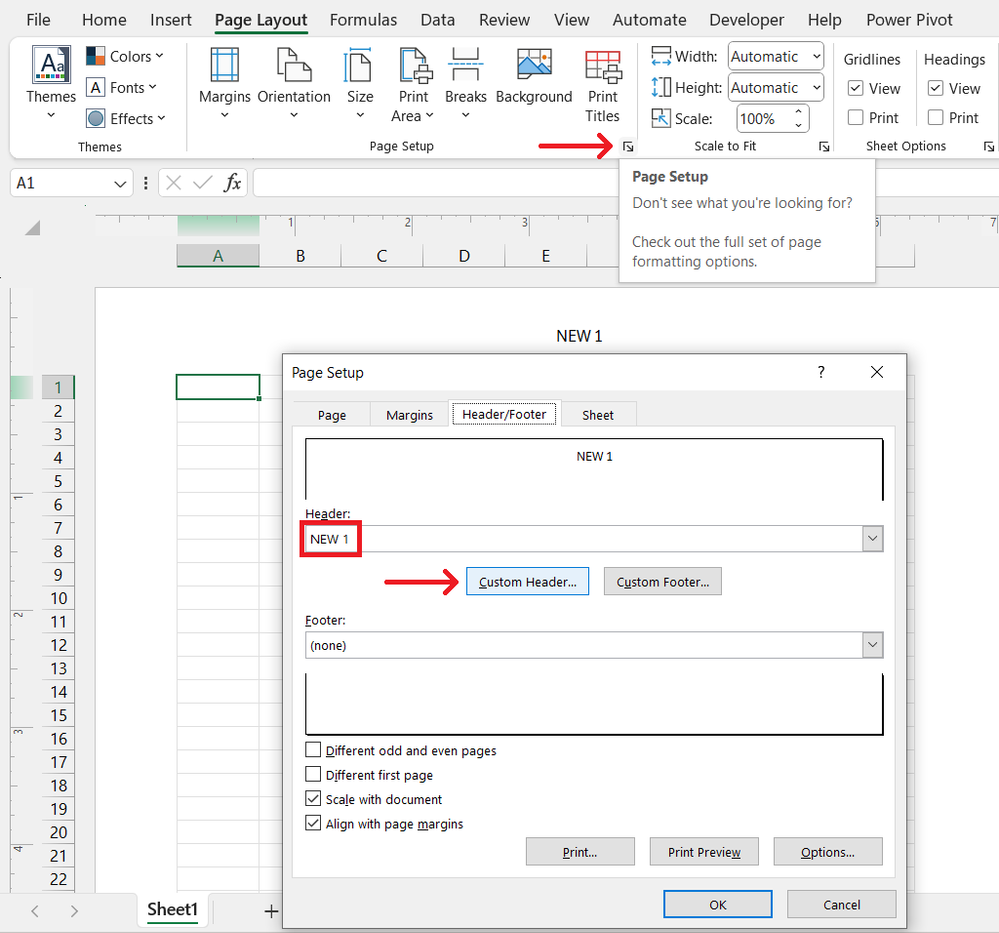Switch to Margins tab in Page Setup
Image resolution: width=999 pixels, height=933 pixels.
409,415
